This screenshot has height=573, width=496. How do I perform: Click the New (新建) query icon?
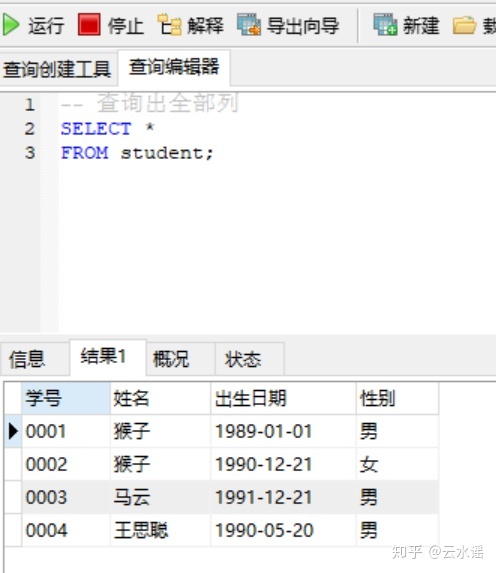click(x=385, y=24)
